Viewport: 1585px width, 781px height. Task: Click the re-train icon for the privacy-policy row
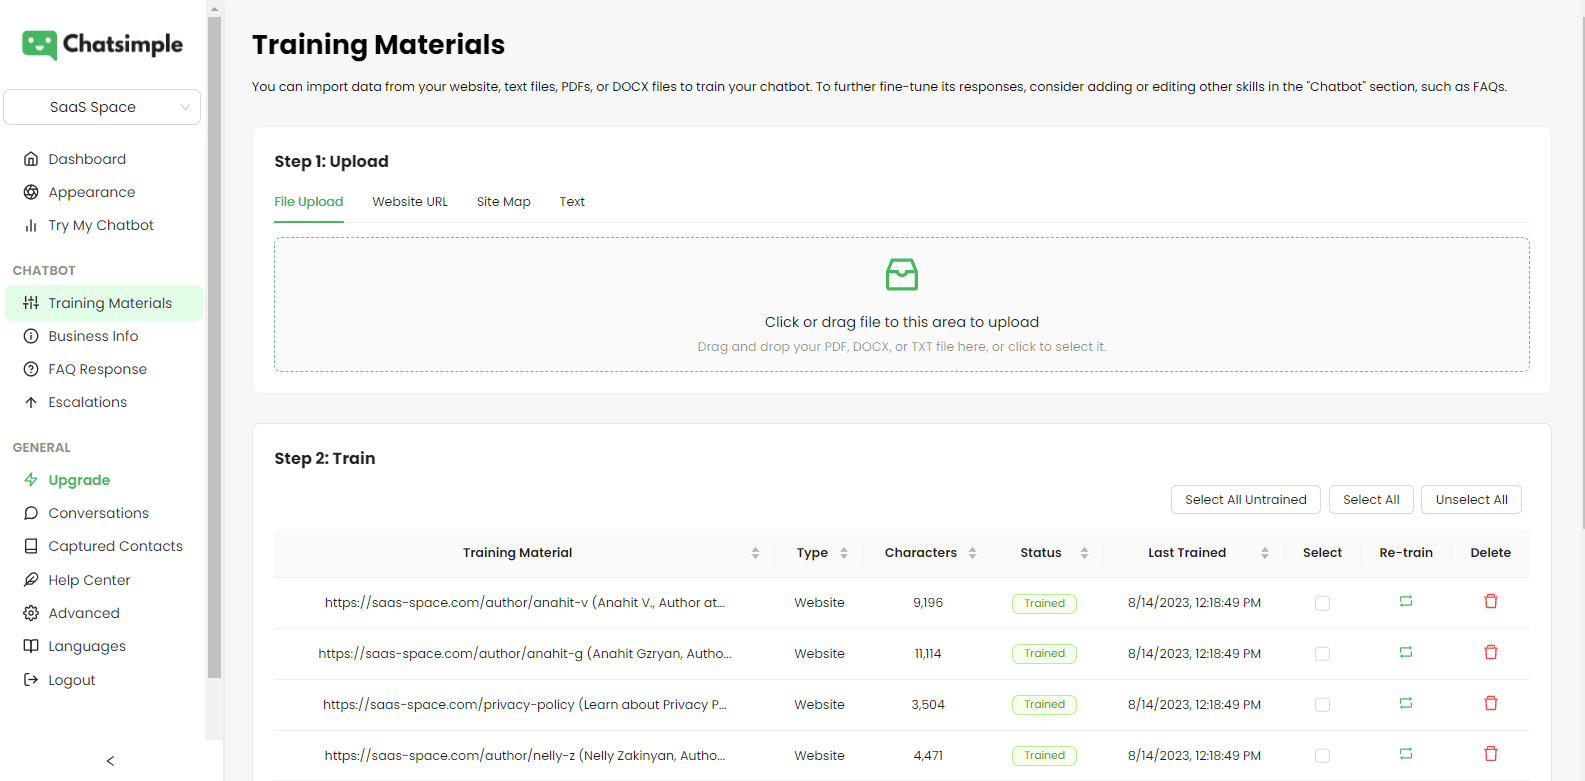[x=1405, y=704]
